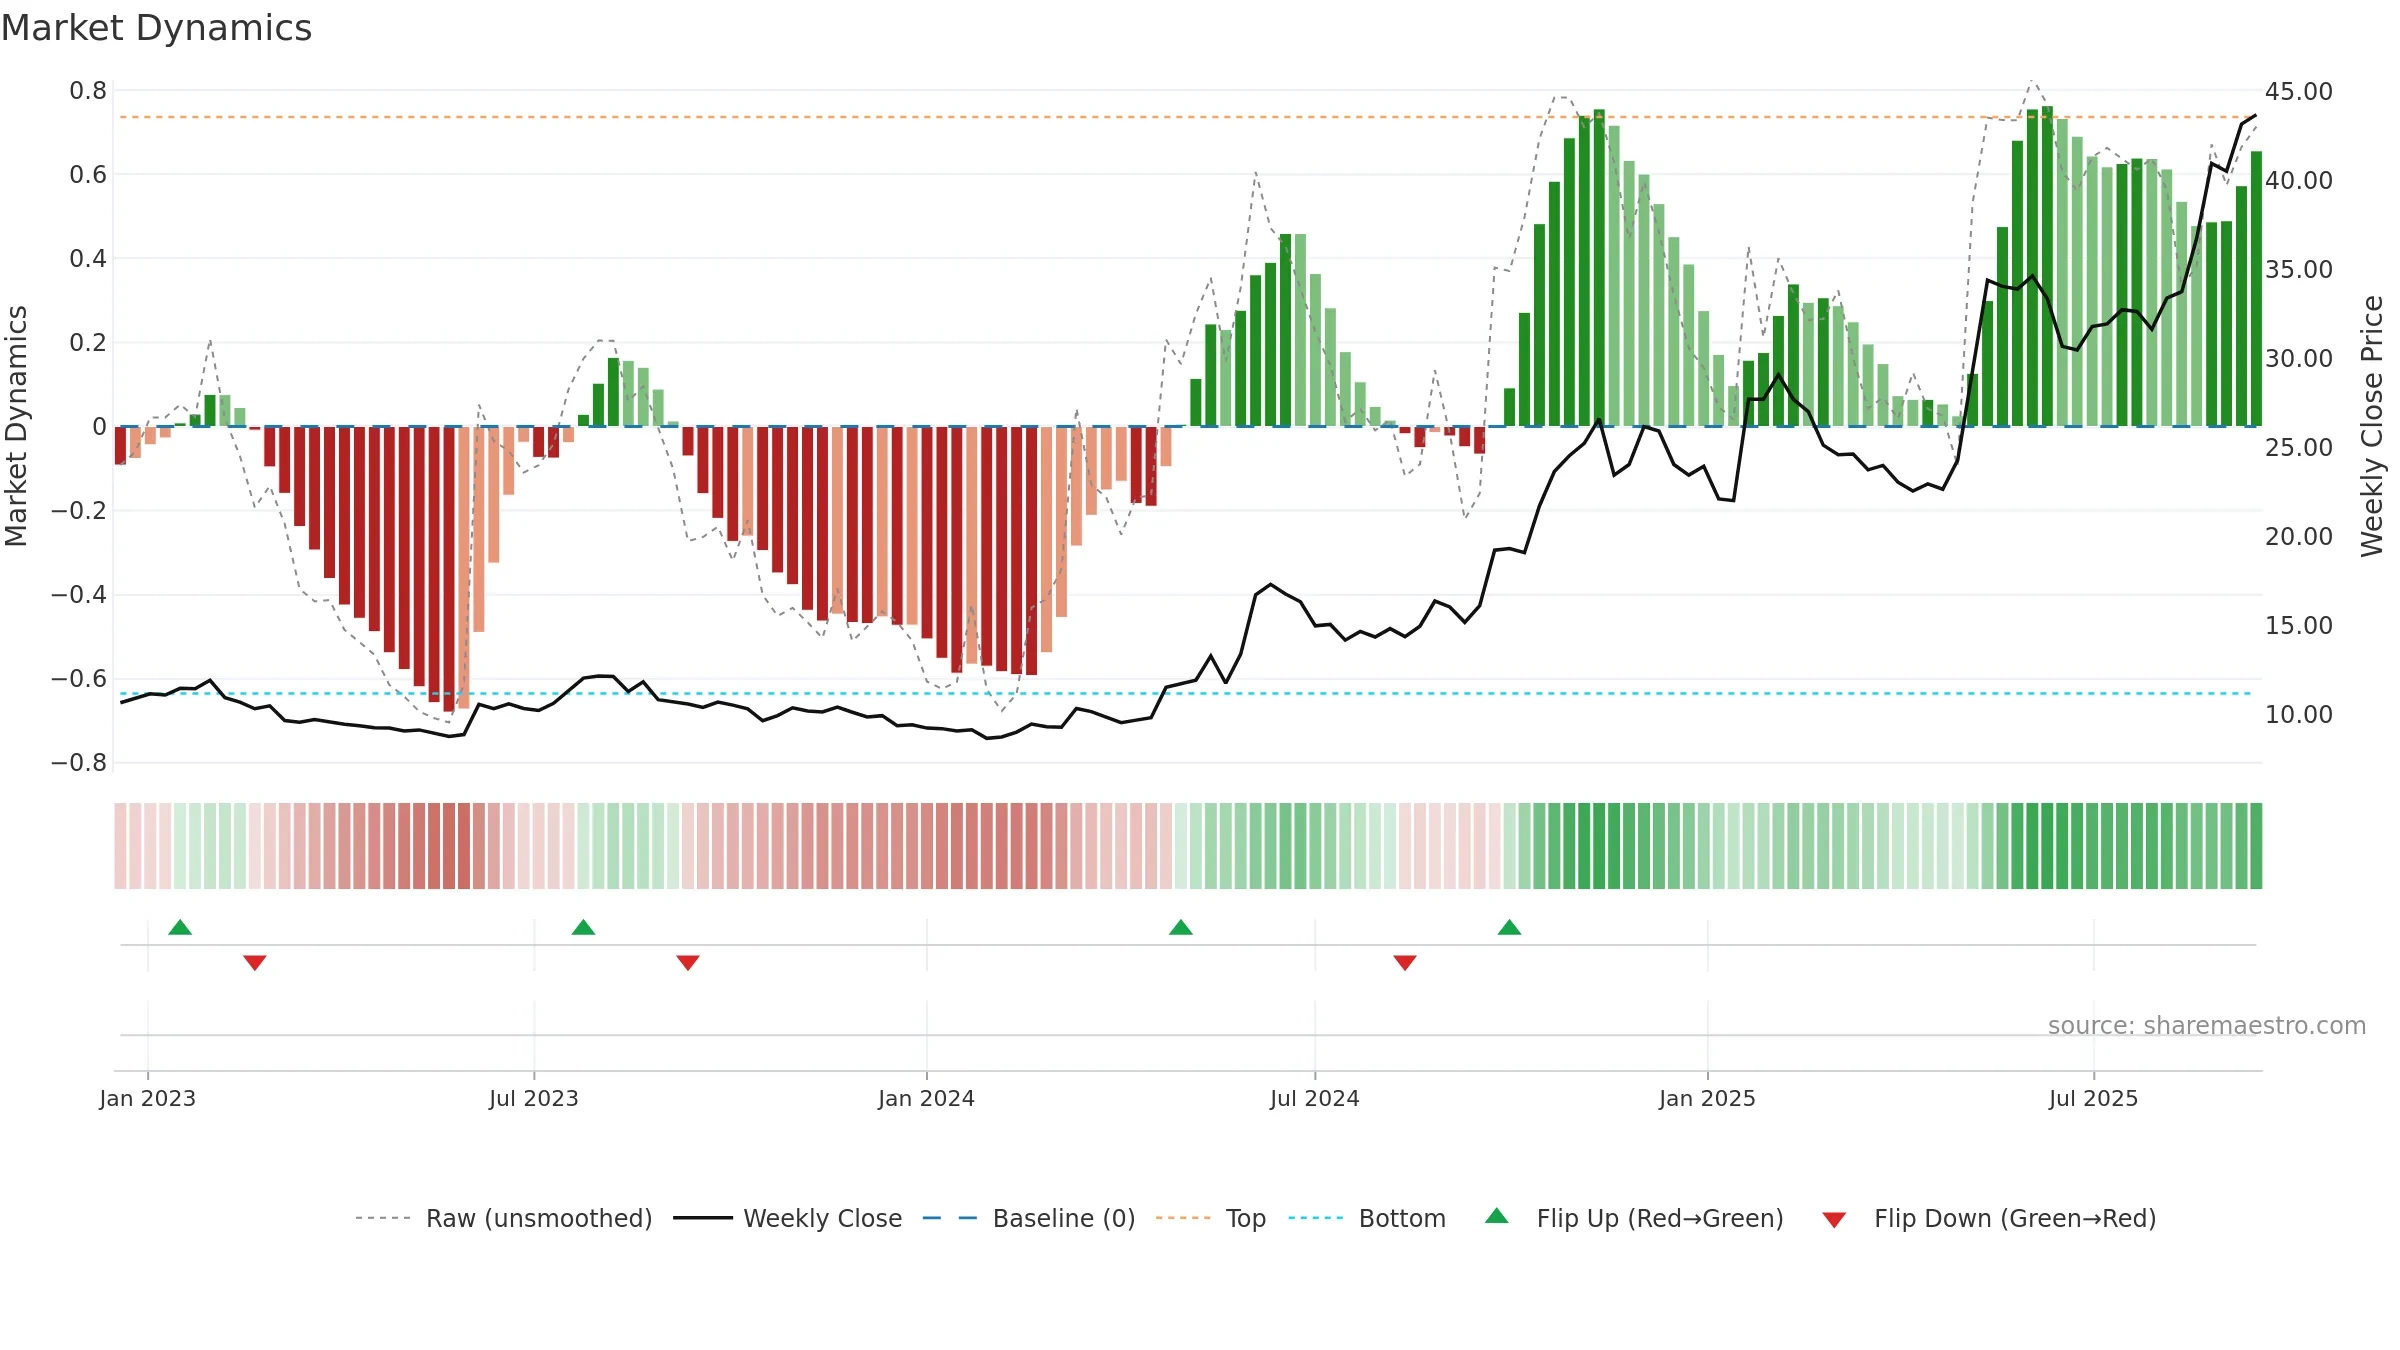The height and width of the screenshot is (1350, 2400).
Task: Click the source: sharemaestro.com text
Action: (x=2207, y=1025)
